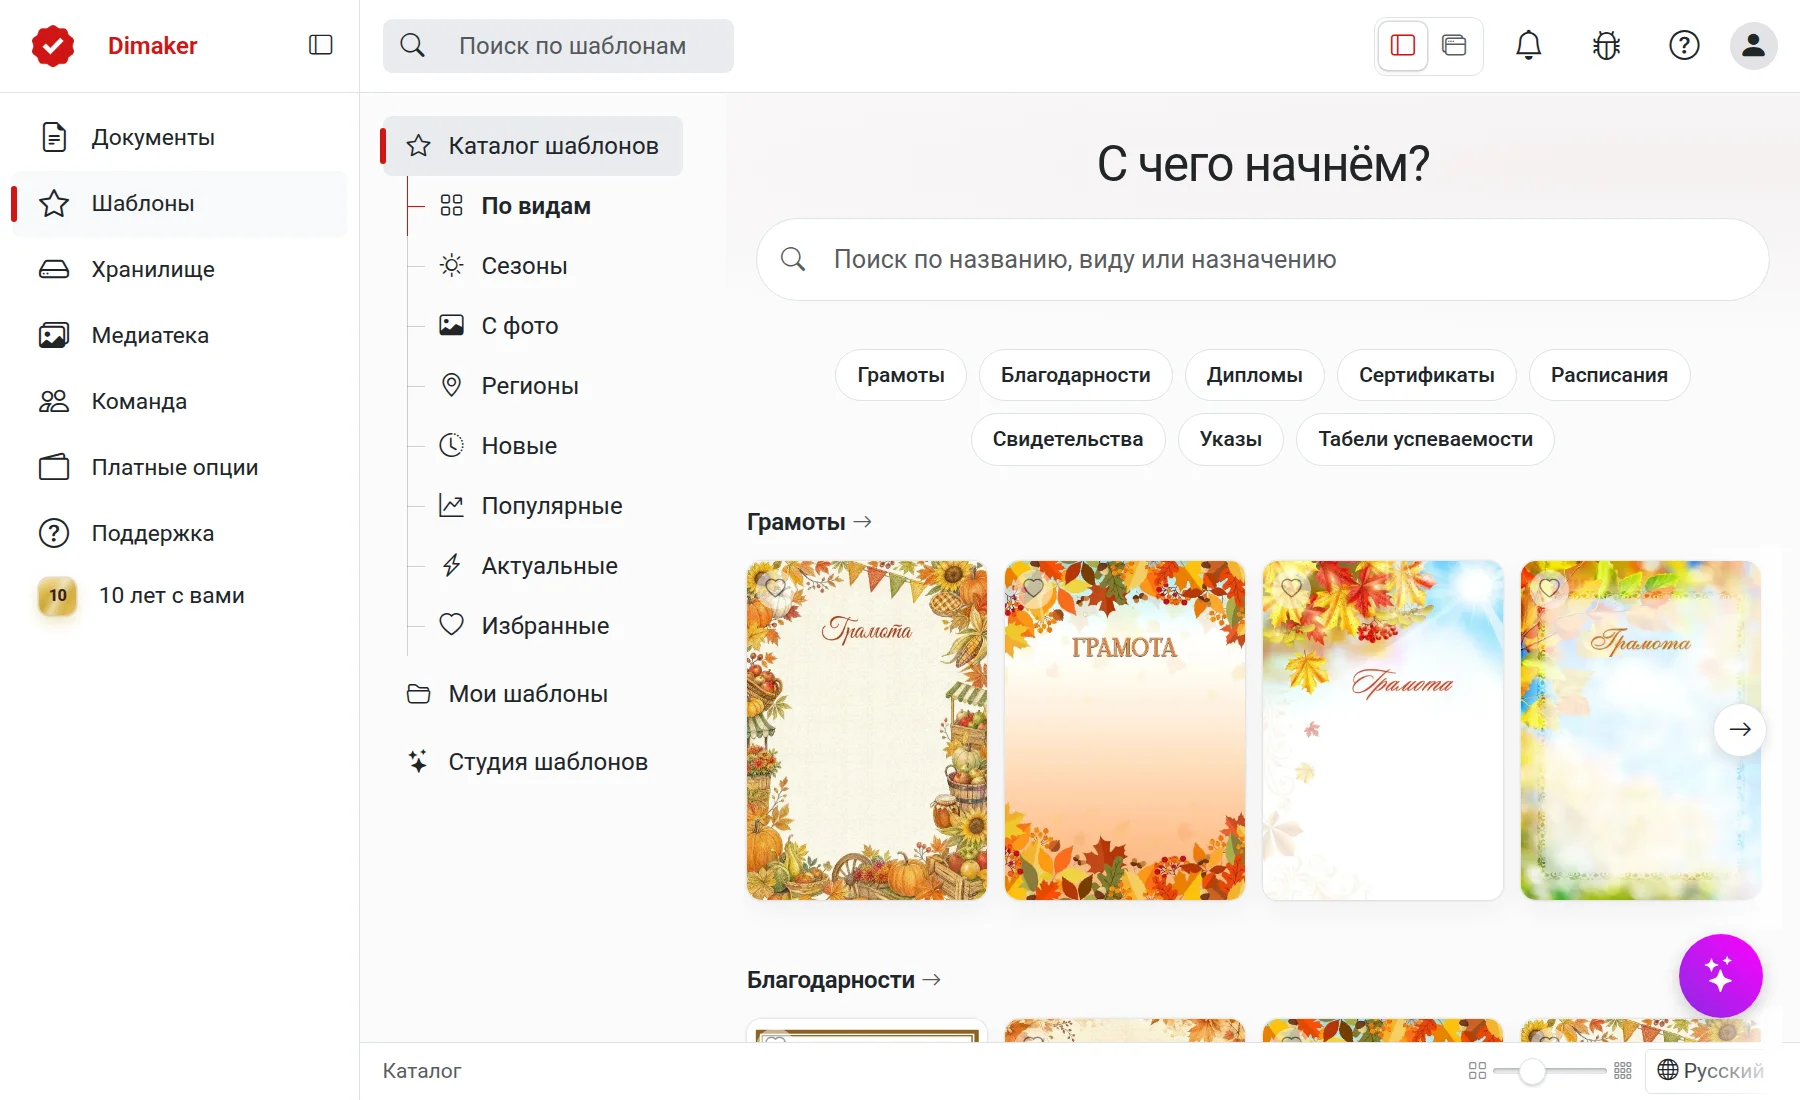Screen dimensions: 1800x1100
Task: Click the large grid size icon
Action: (x=1623, y=1071)
